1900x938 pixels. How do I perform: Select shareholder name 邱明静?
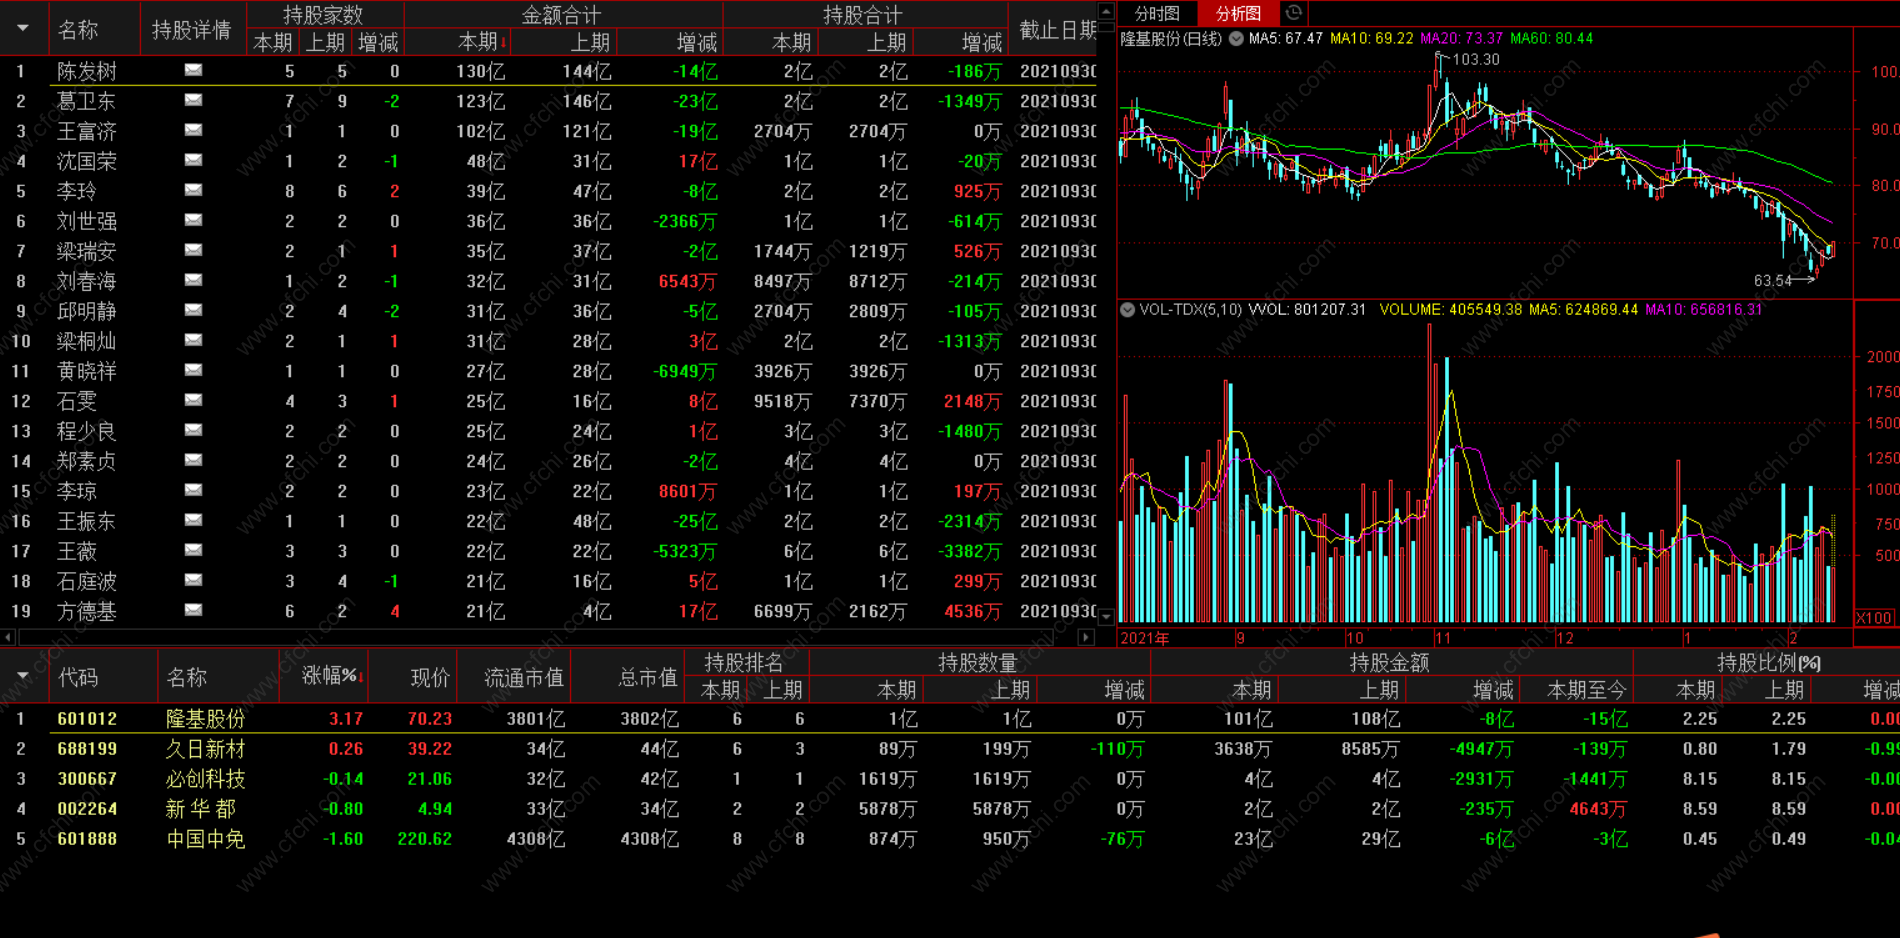click(x=87, y=311)
